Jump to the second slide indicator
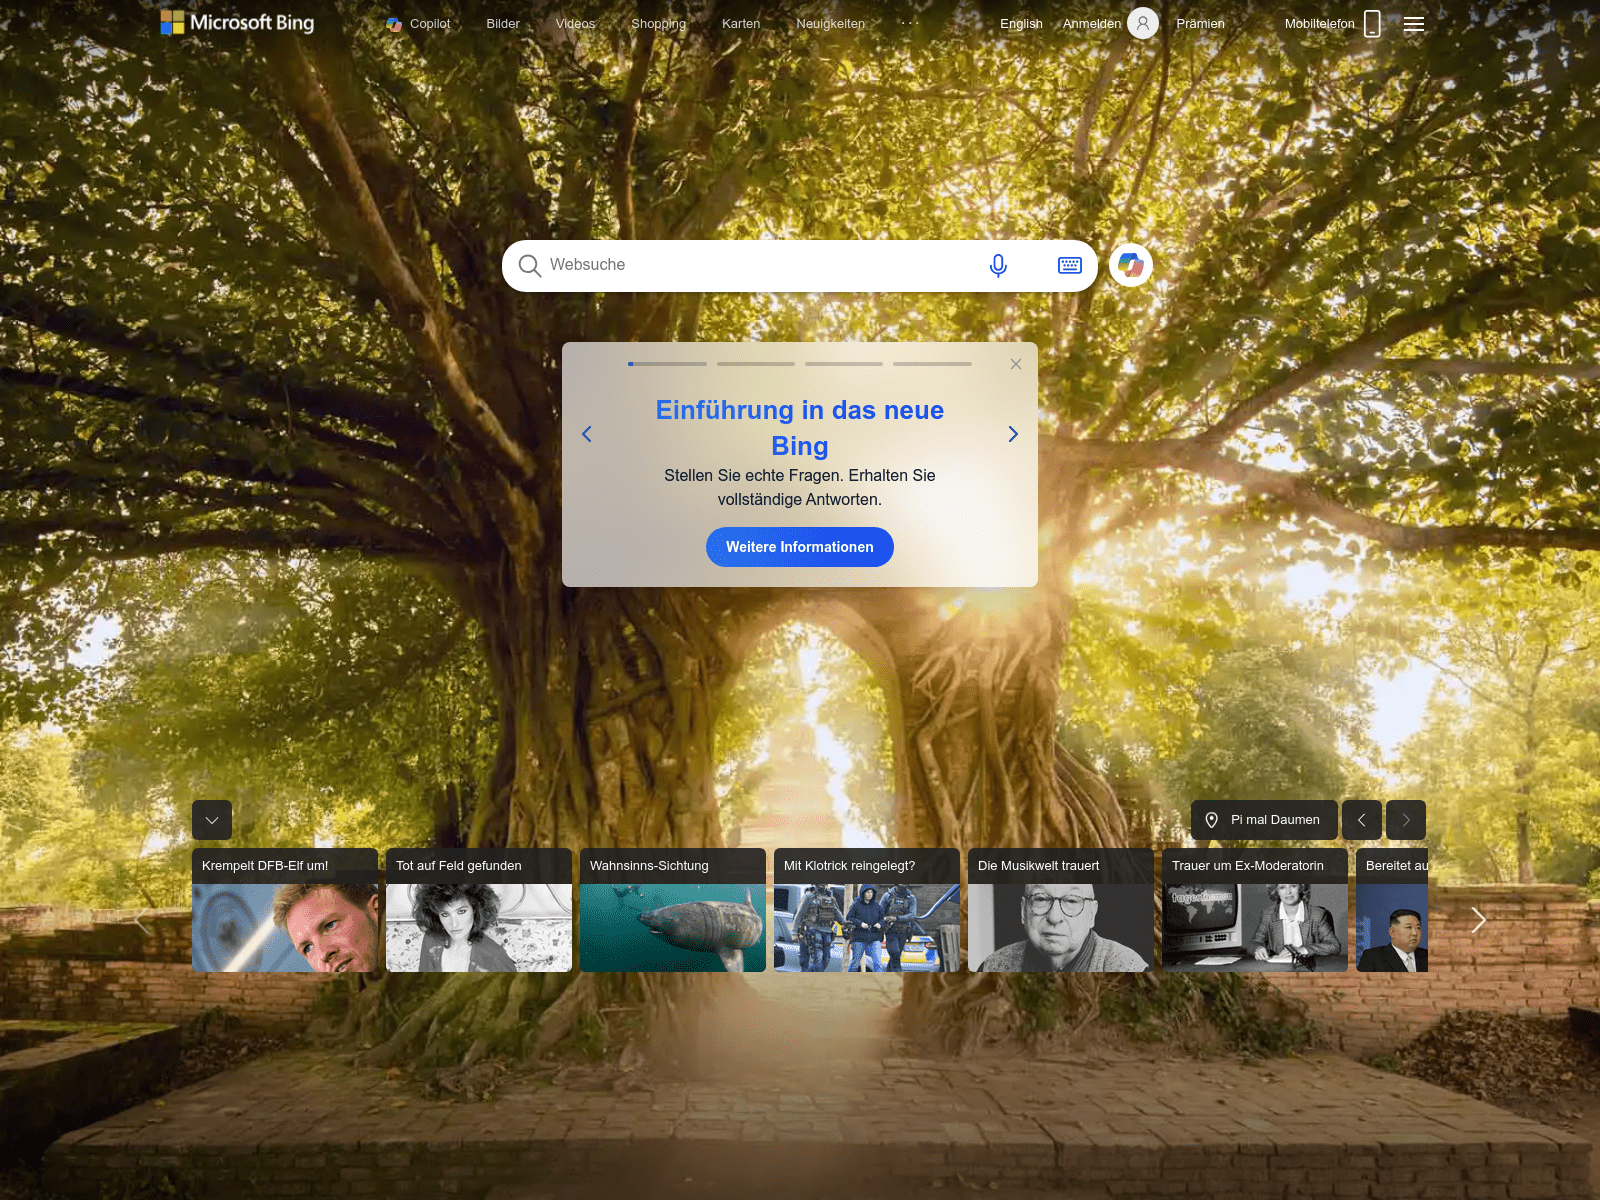The height and width of the screenshot is (1200, 1600). 756,364
